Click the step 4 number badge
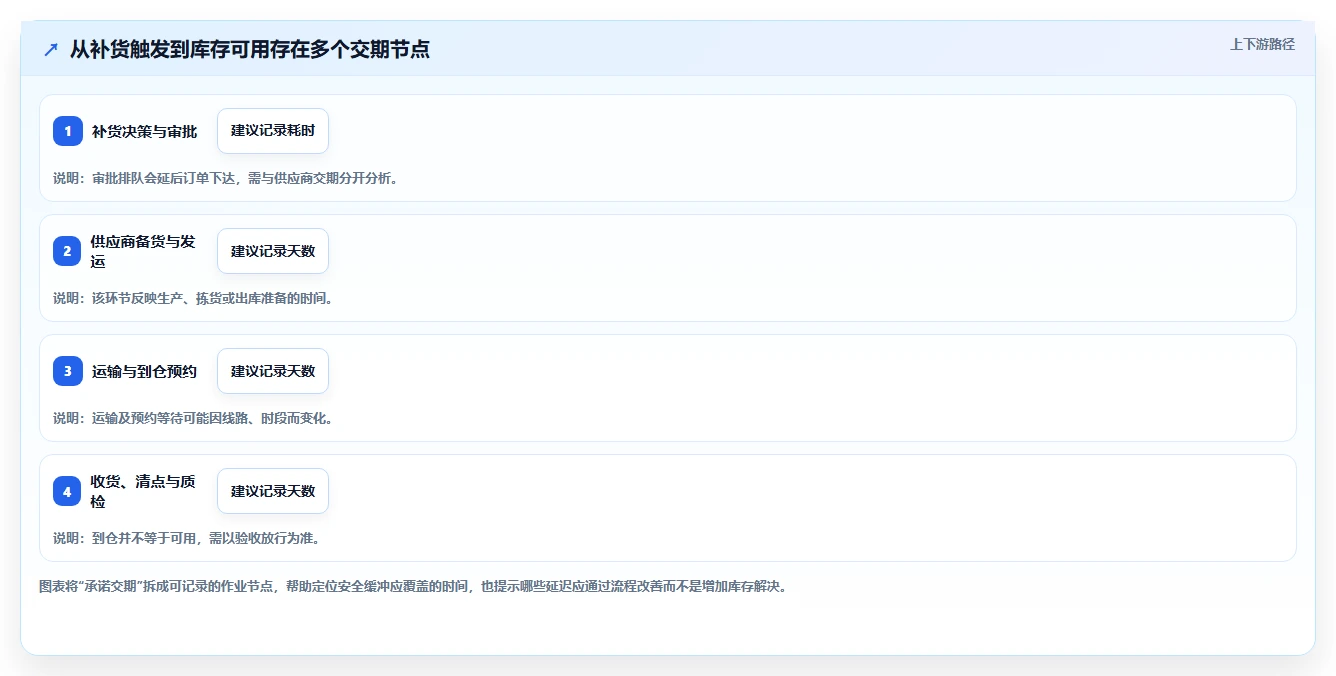The height and width of the screenshot is (676, 1336). 68,491
